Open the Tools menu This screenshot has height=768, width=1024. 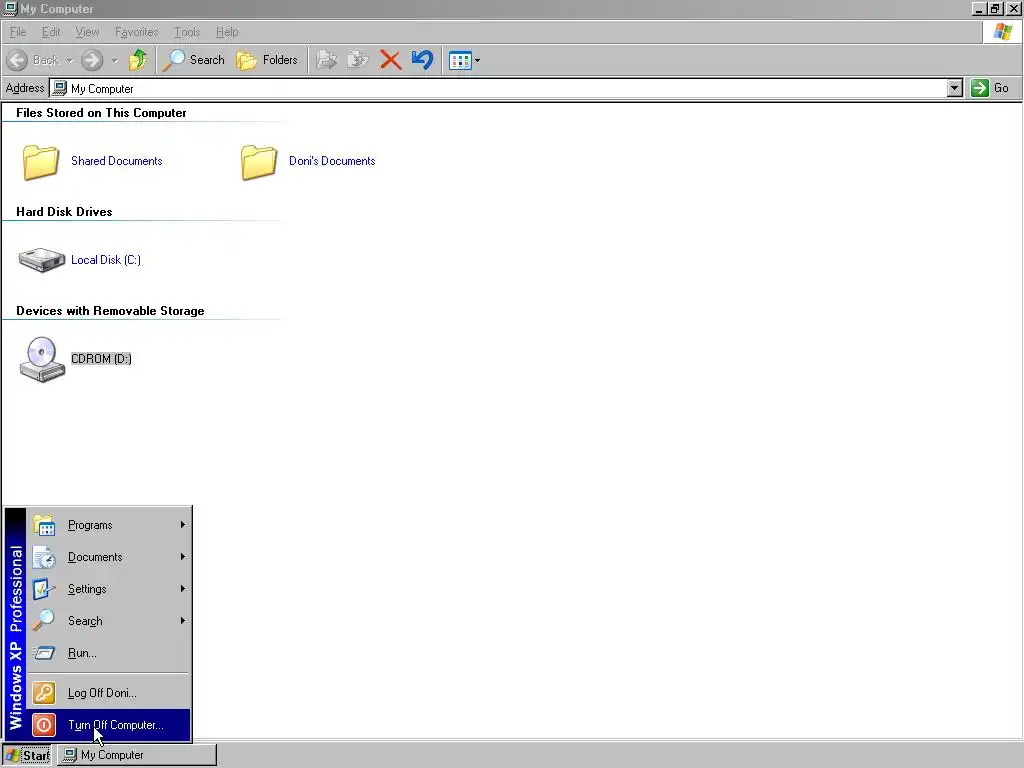click(187, 31)
